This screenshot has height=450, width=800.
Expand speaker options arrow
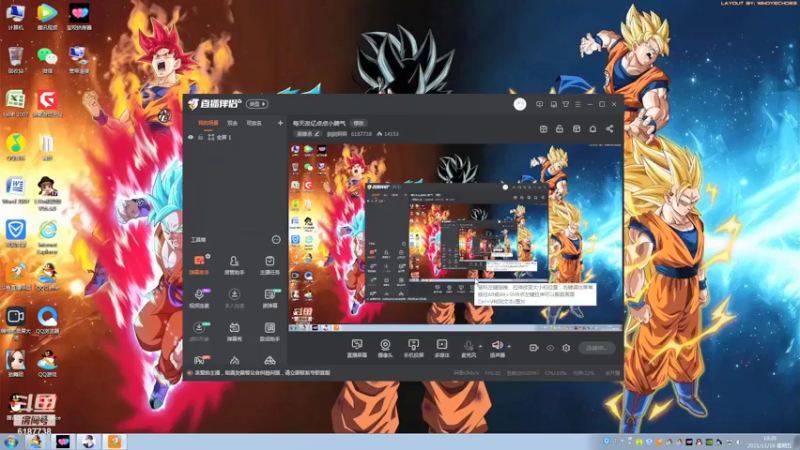(x=509, y=346)
